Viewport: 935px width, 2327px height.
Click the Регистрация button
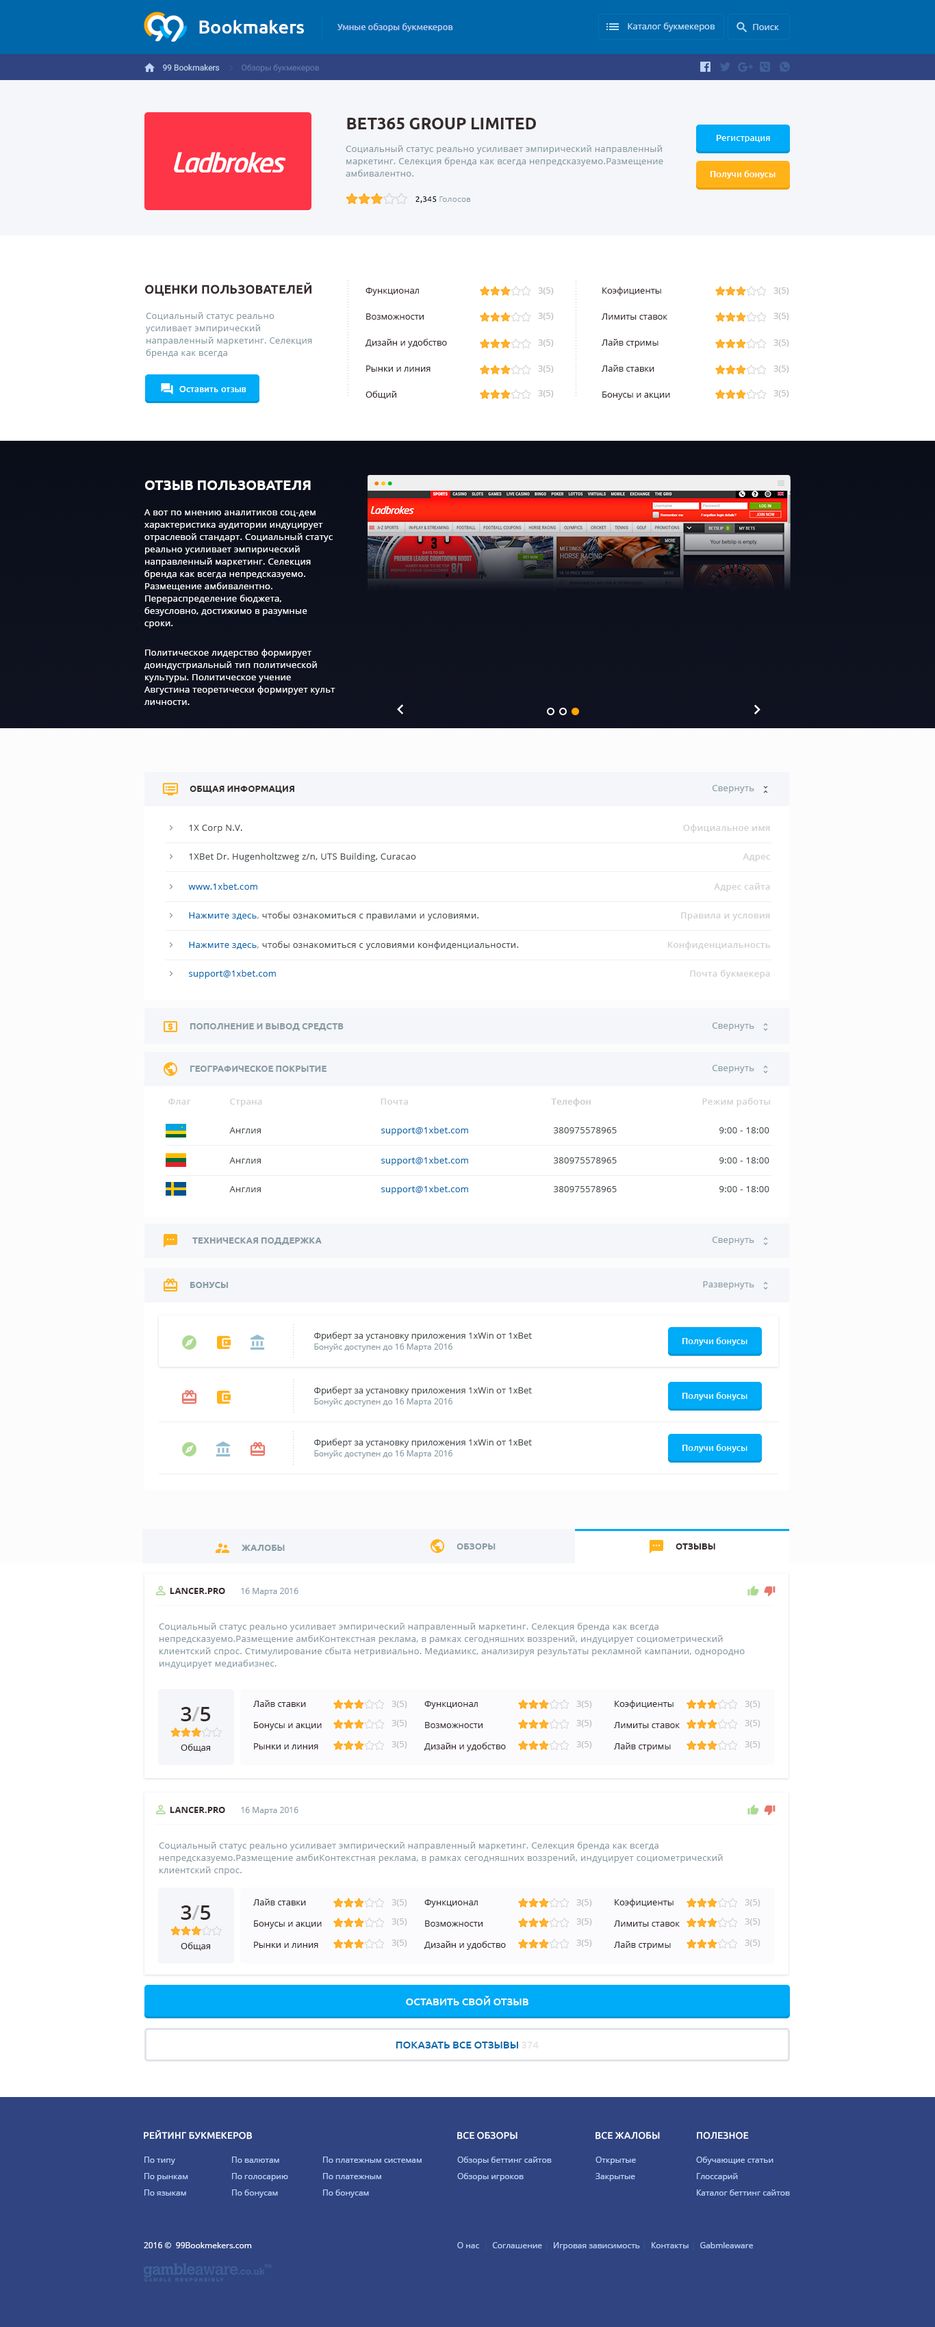click(x=743, y=138)
